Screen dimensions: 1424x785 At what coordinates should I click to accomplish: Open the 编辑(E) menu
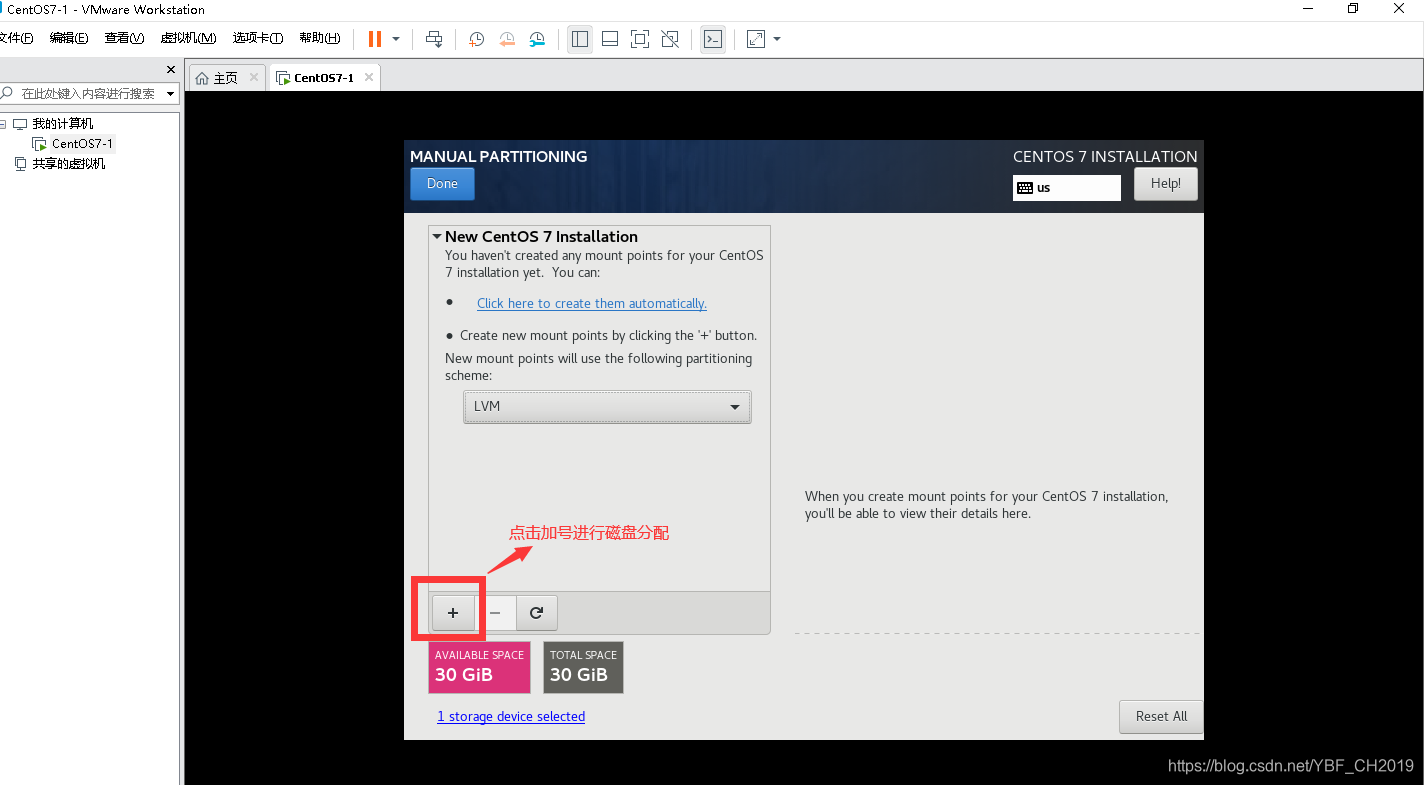(x=69, y=38)
